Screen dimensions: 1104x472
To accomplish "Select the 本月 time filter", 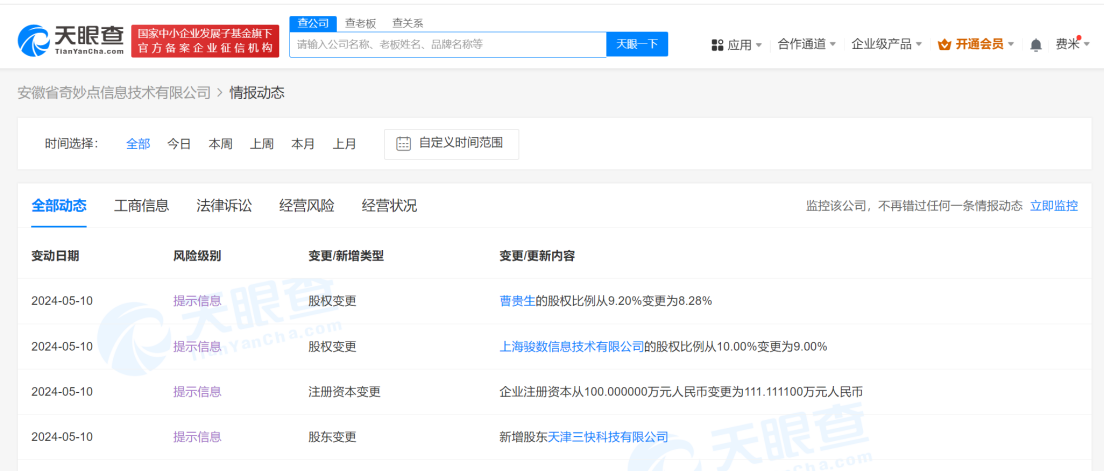I will 303,144.
